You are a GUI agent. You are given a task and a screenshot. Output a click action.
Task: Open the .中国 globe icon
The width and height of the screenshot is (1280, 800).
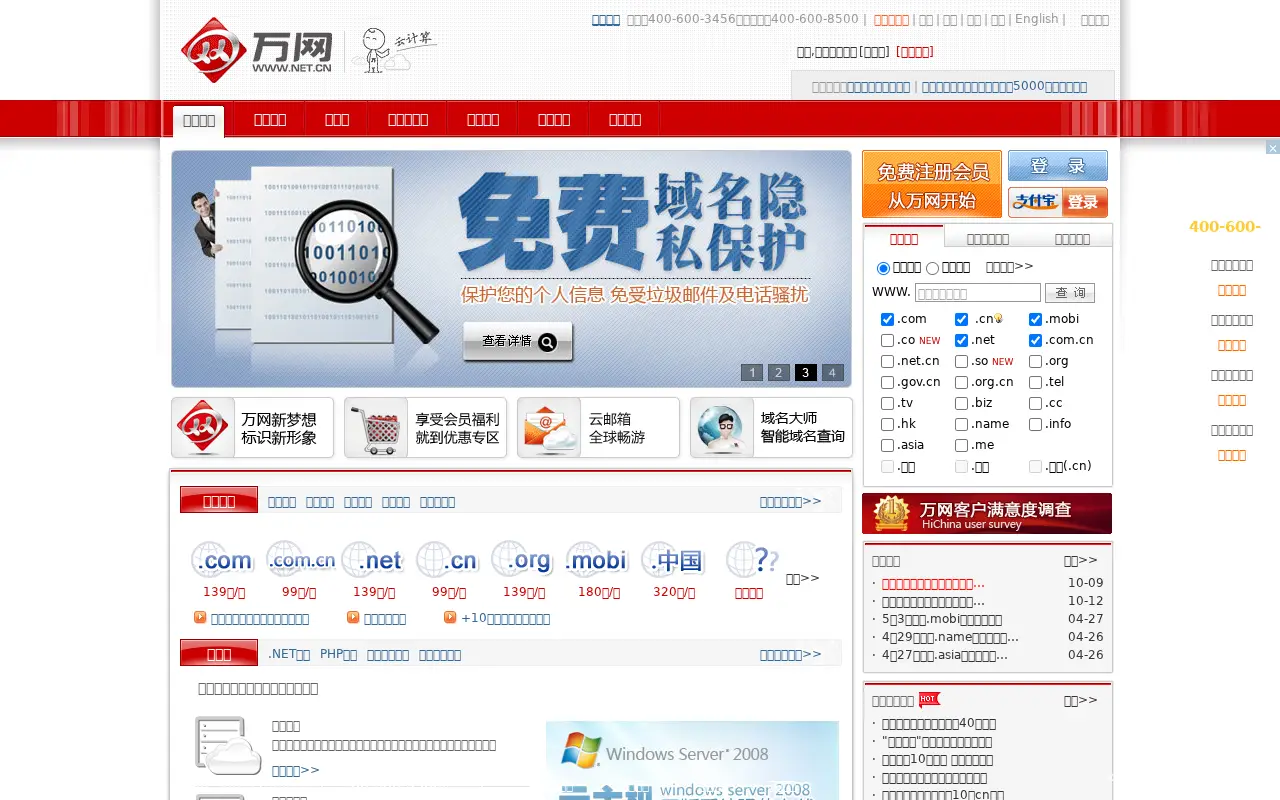pyautogui.click(x=673, y=560)
